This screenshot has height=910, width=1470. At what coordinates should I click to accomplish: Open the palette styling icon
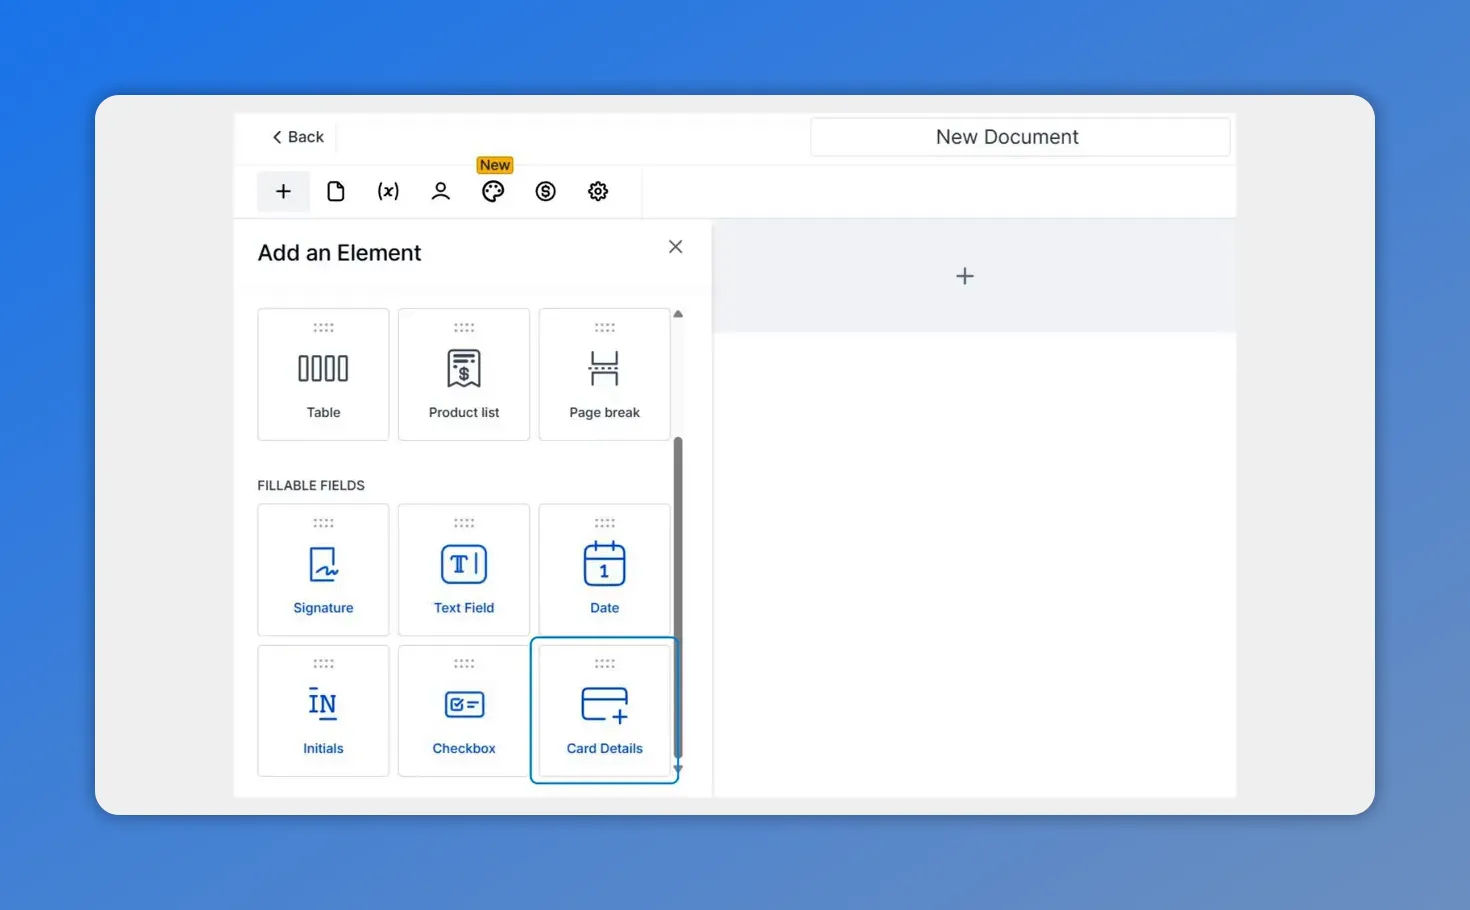tap(493, 191)
